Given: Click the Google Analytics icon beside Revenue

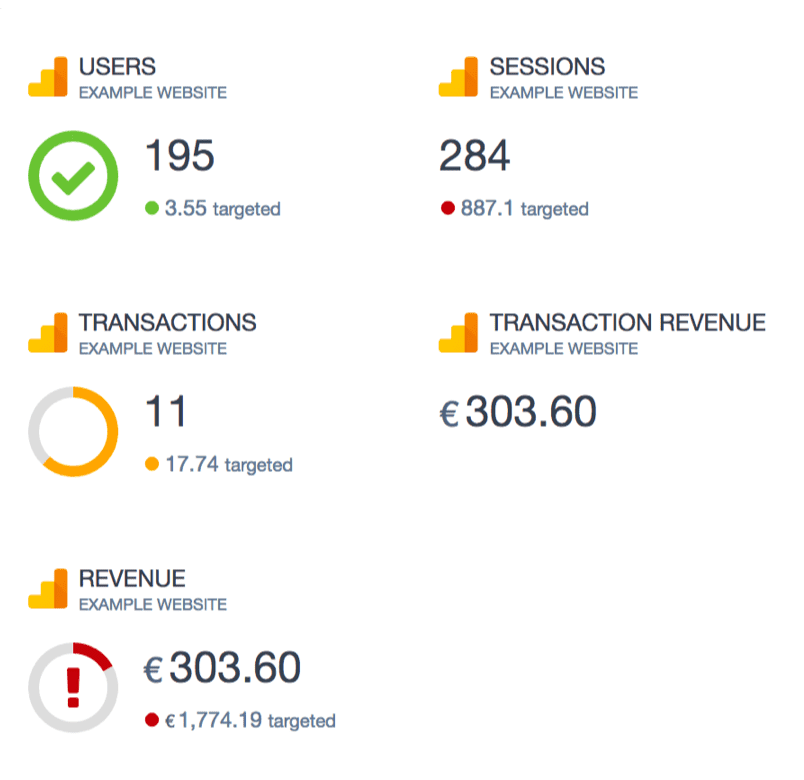Looking at the screenshot, I should click(x=48, y=589).
